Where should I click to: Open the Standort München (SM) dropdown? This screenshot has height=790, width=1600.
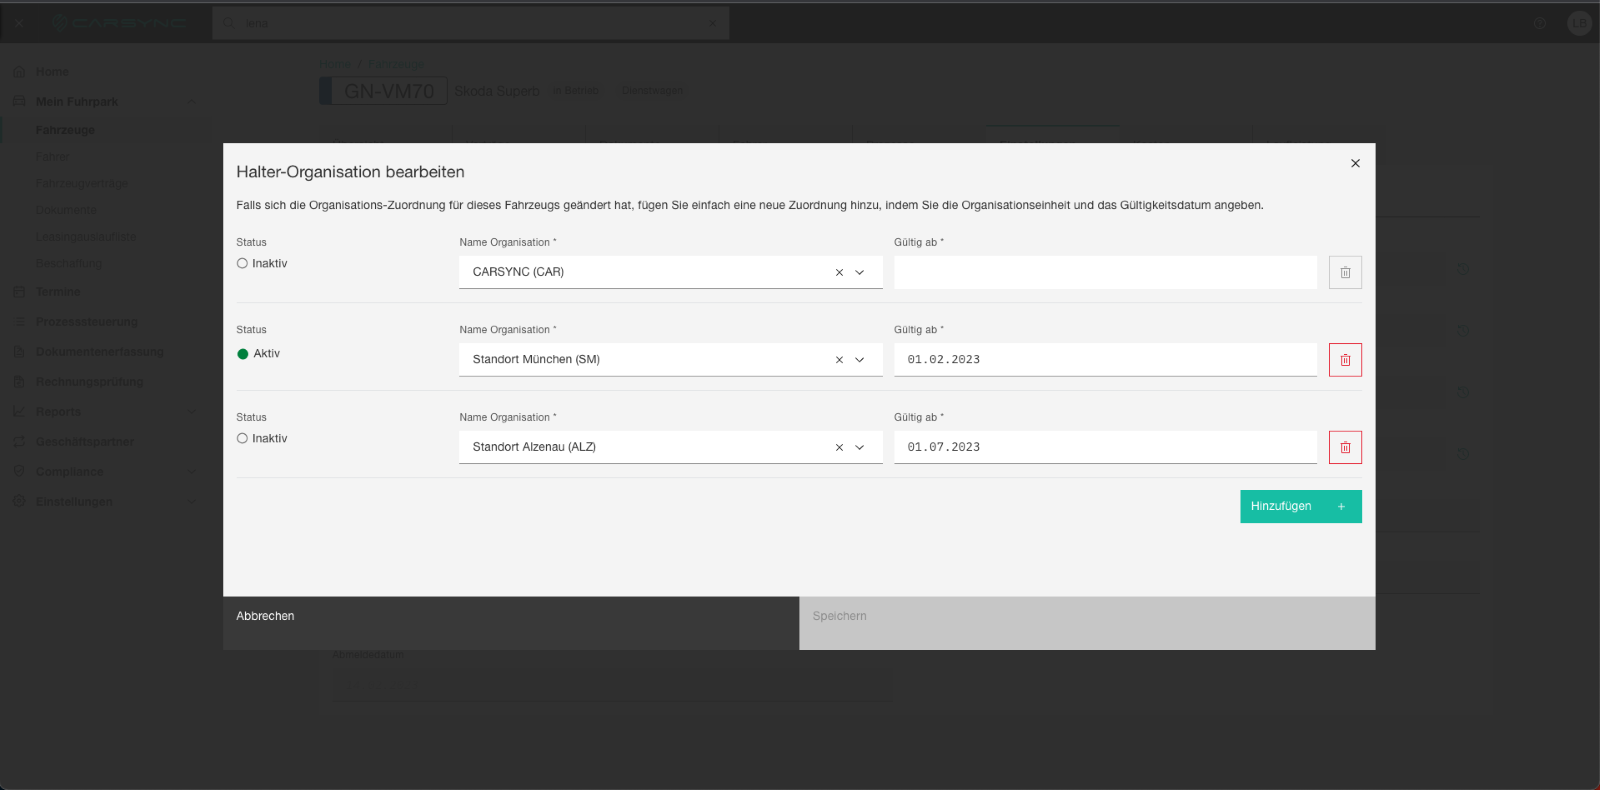point(860,360)
